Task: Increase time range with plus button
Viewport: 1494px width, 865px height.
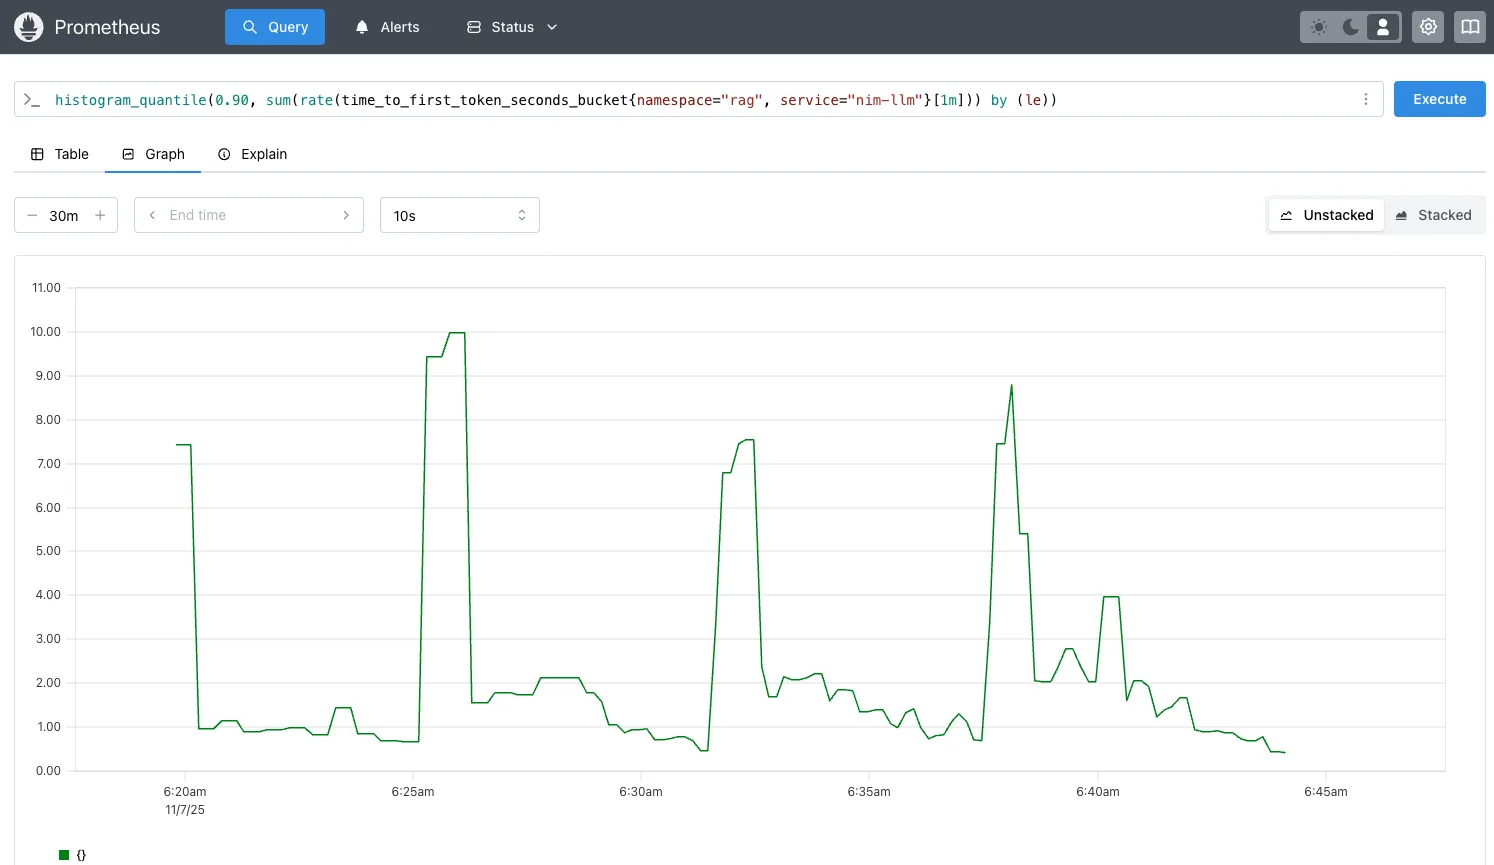Action: point(100,215)
